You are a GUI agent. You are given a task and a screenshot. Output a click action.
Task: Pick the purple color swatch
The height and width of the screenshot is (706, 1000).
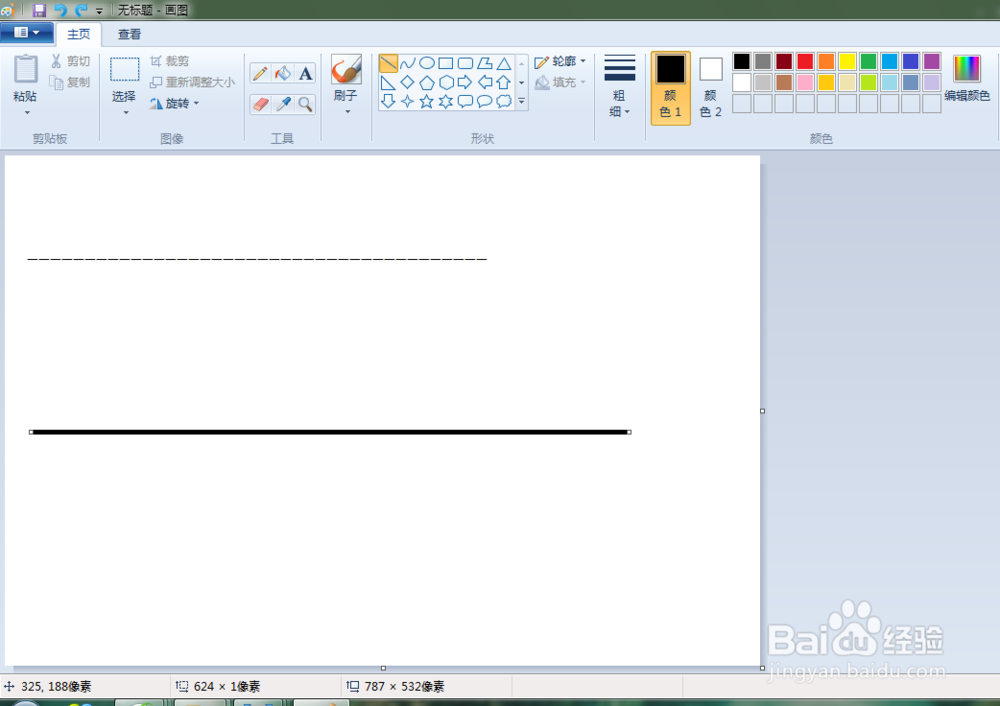931,61
